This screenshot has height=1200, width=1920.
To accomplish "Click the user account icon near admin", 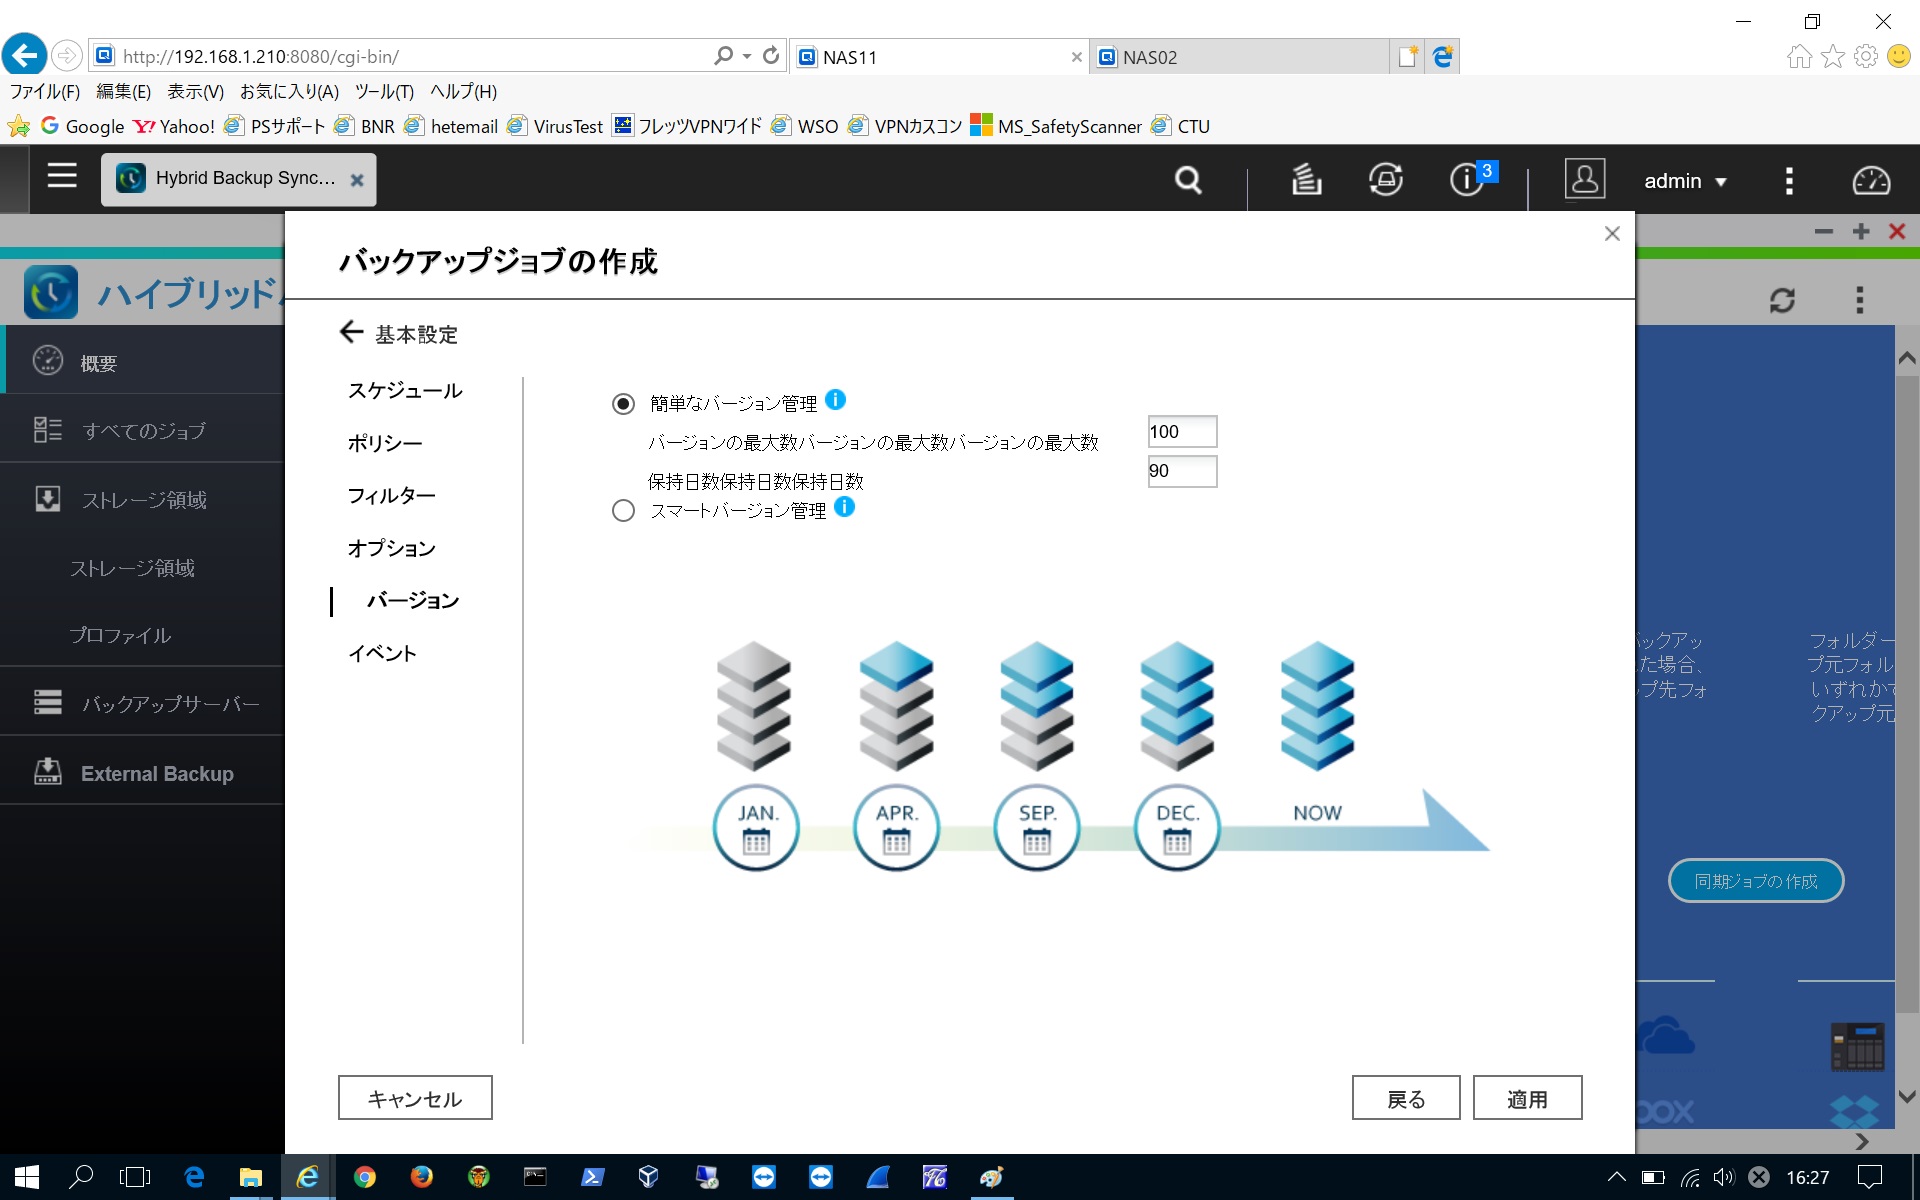I will click(1585, 179).
